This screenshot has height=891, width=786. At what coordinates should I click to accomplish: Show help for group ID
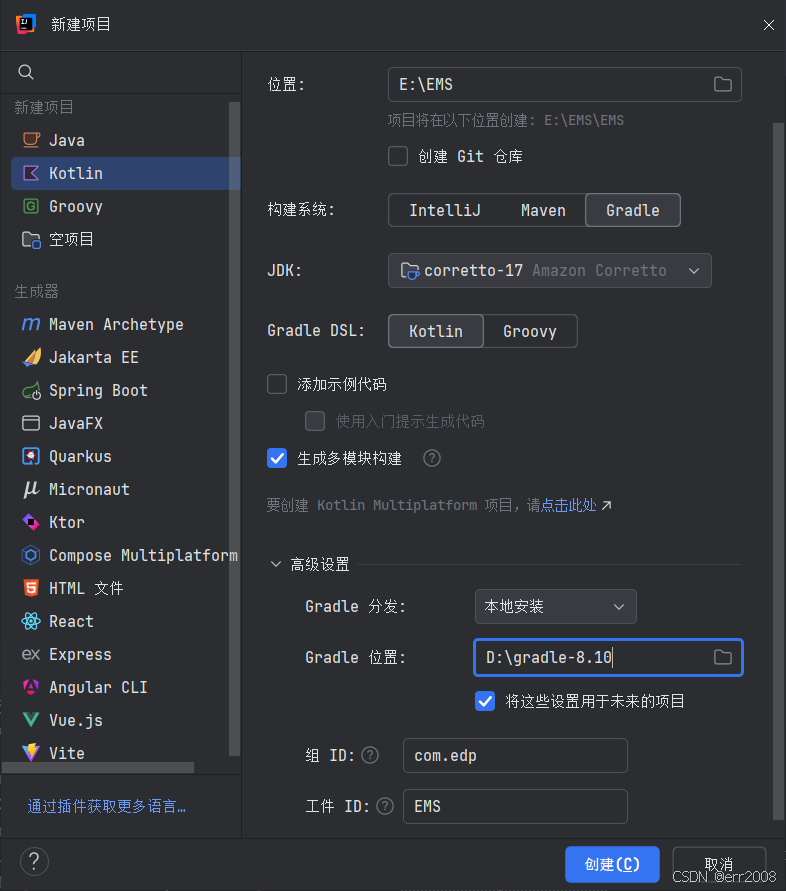[x=370, y=755]
